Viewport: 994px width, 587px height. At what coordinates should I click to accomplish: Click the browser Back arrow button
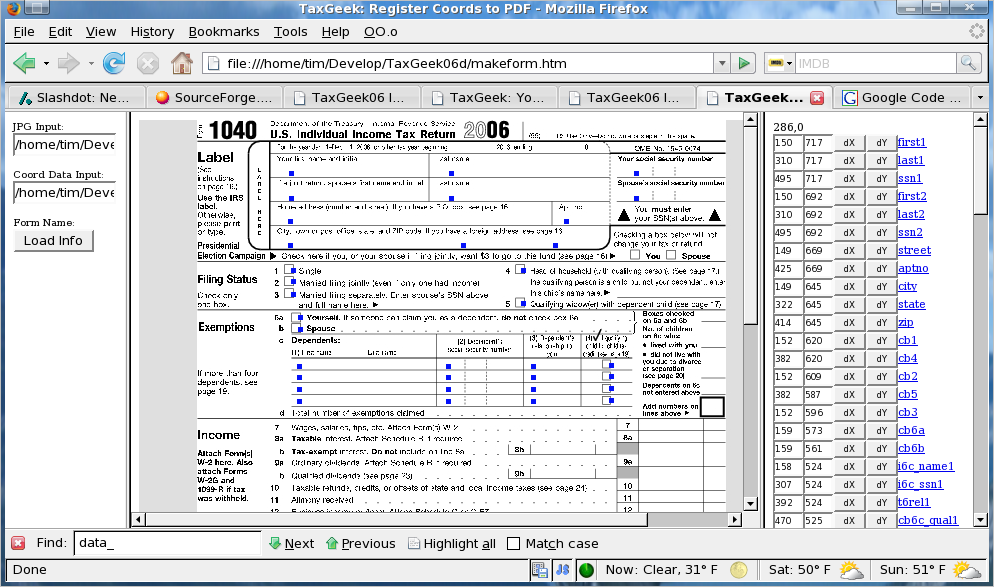(x=25, y=64)
